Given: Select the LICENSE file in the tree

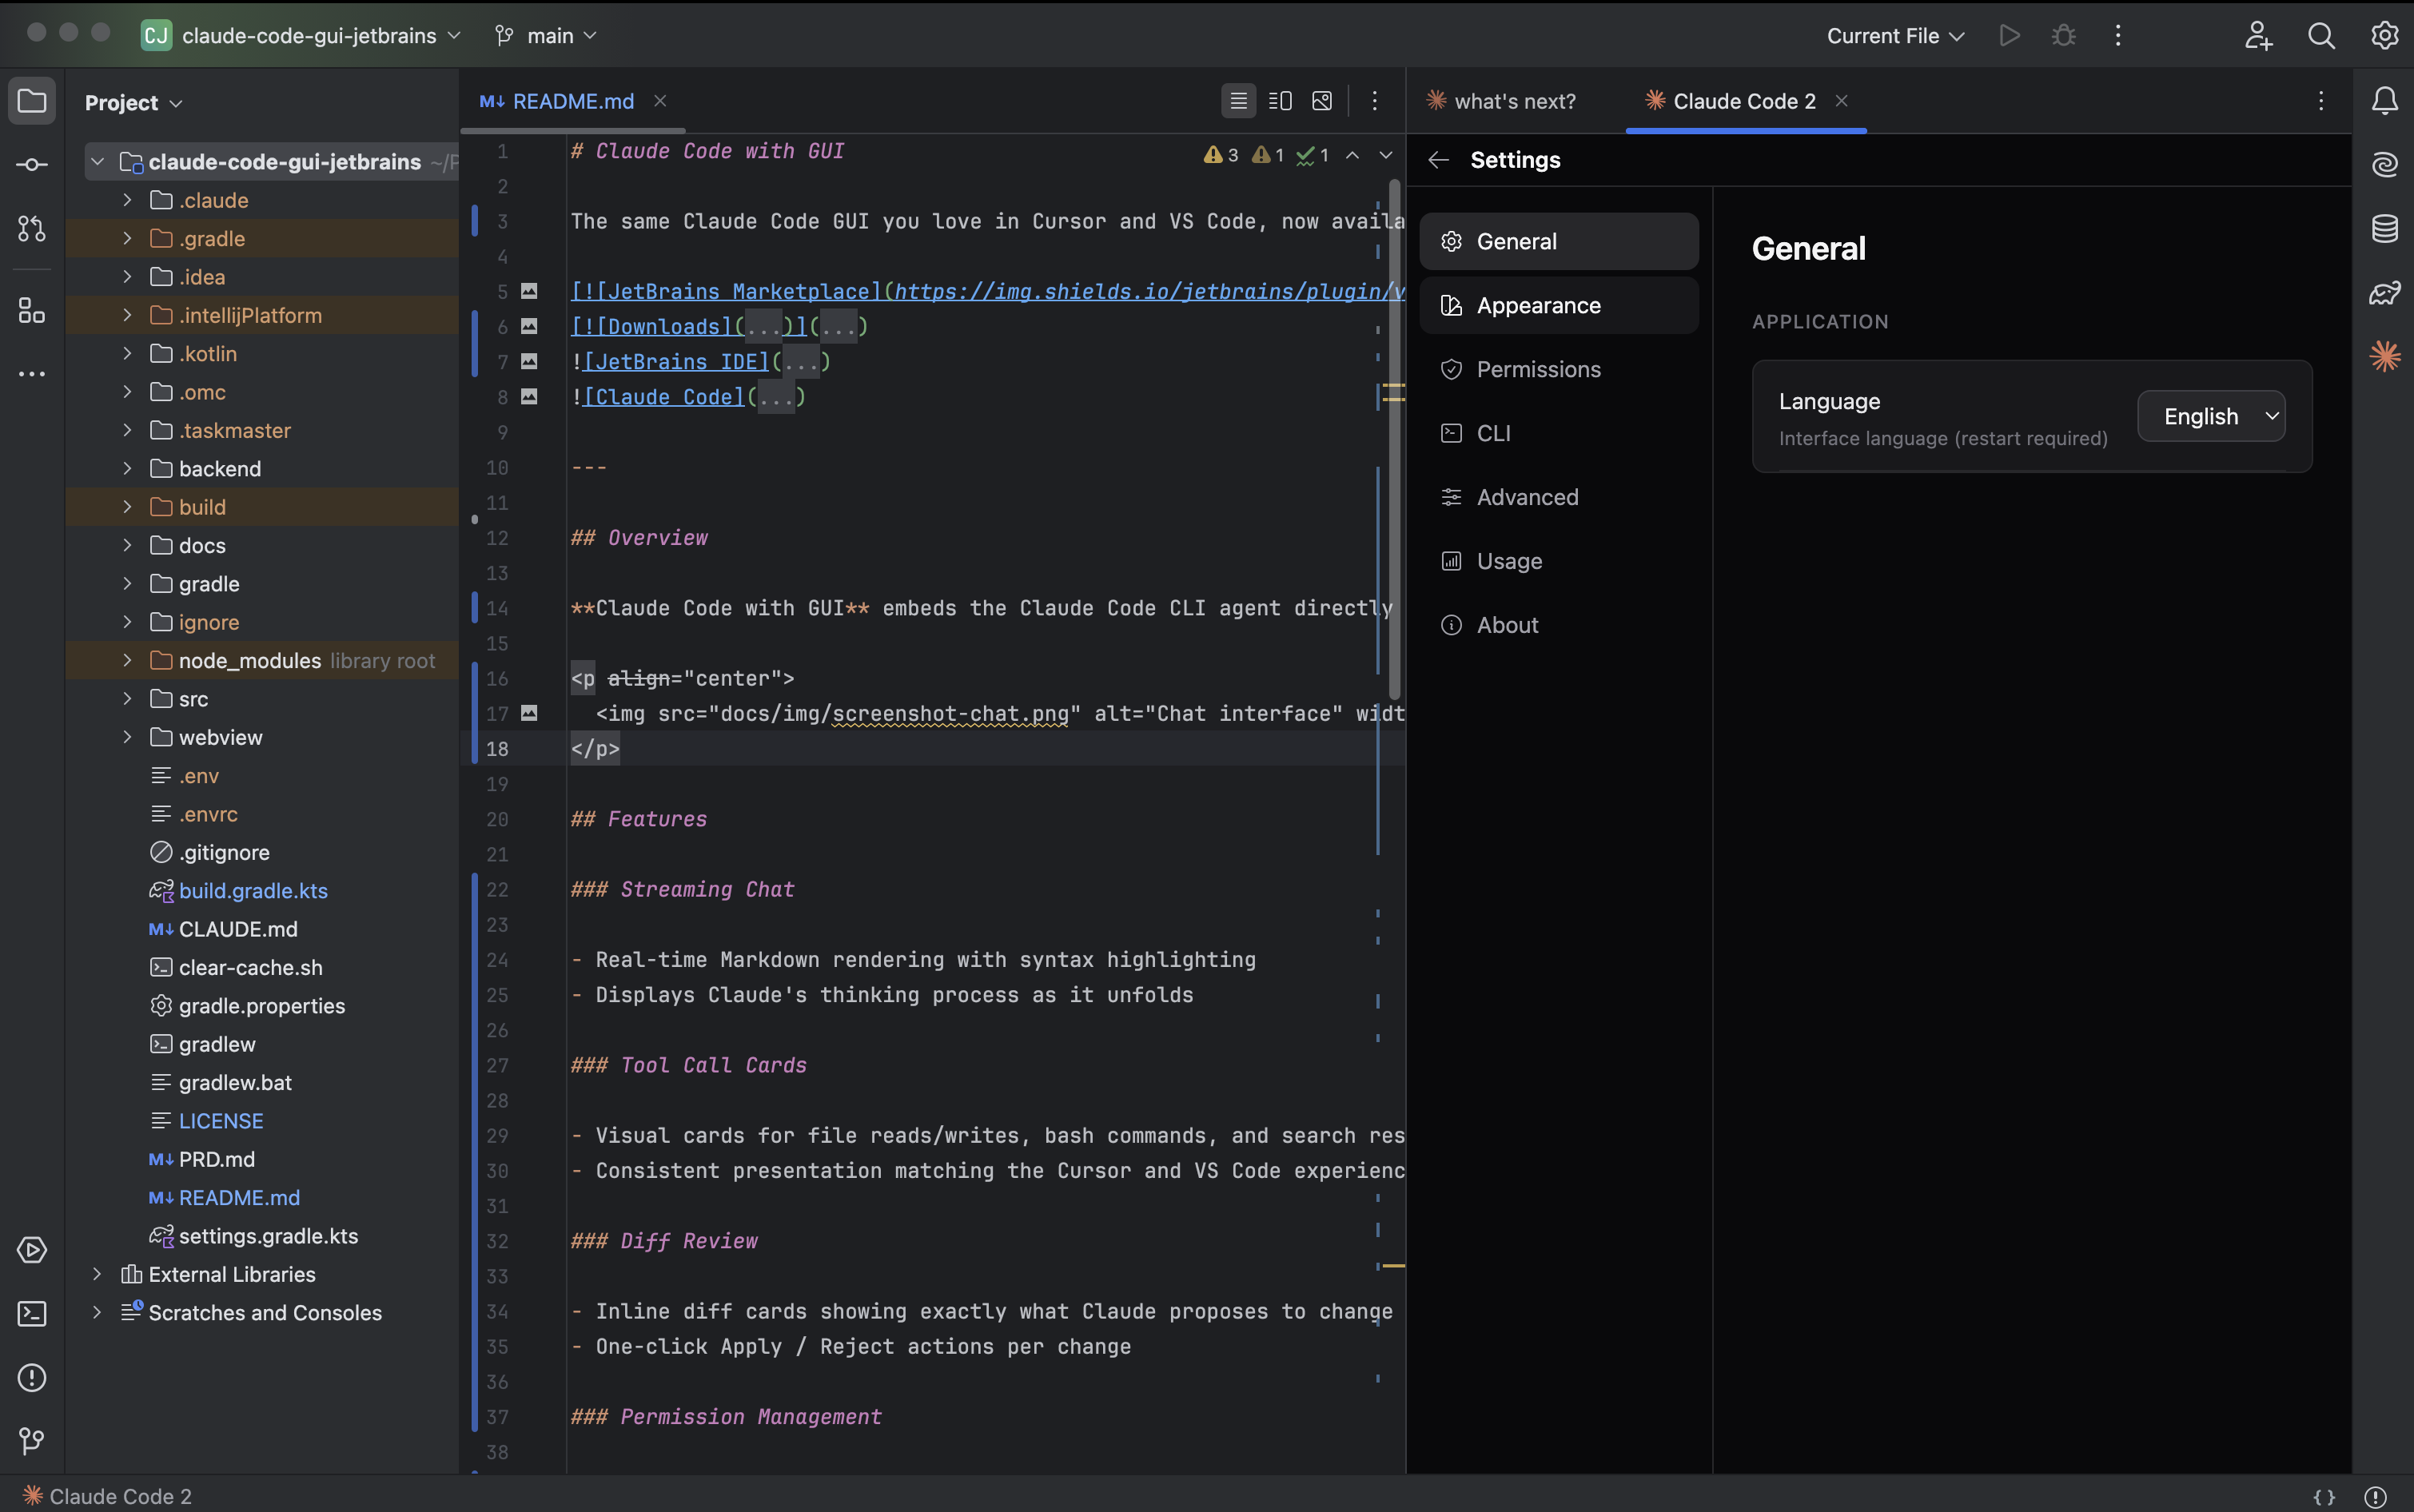Looking at the screenshot, I should click(221, 1121).
